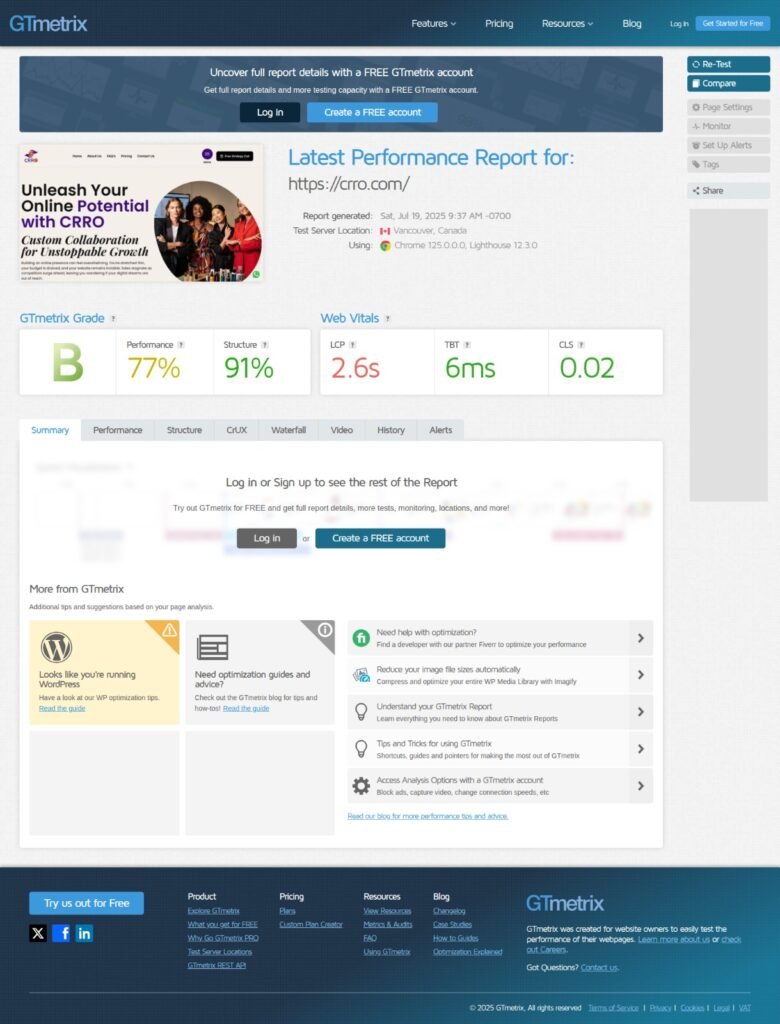
Task: Switch to the Waterfall tab
Action: tap(288, 430)
